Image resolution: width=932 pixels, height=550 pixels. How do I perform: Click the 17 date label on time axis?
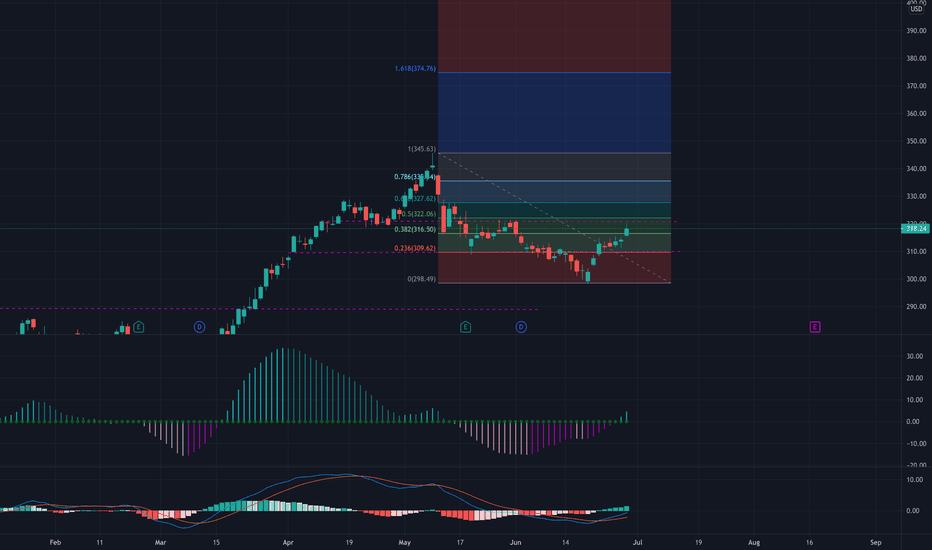[x=460, y=542]
